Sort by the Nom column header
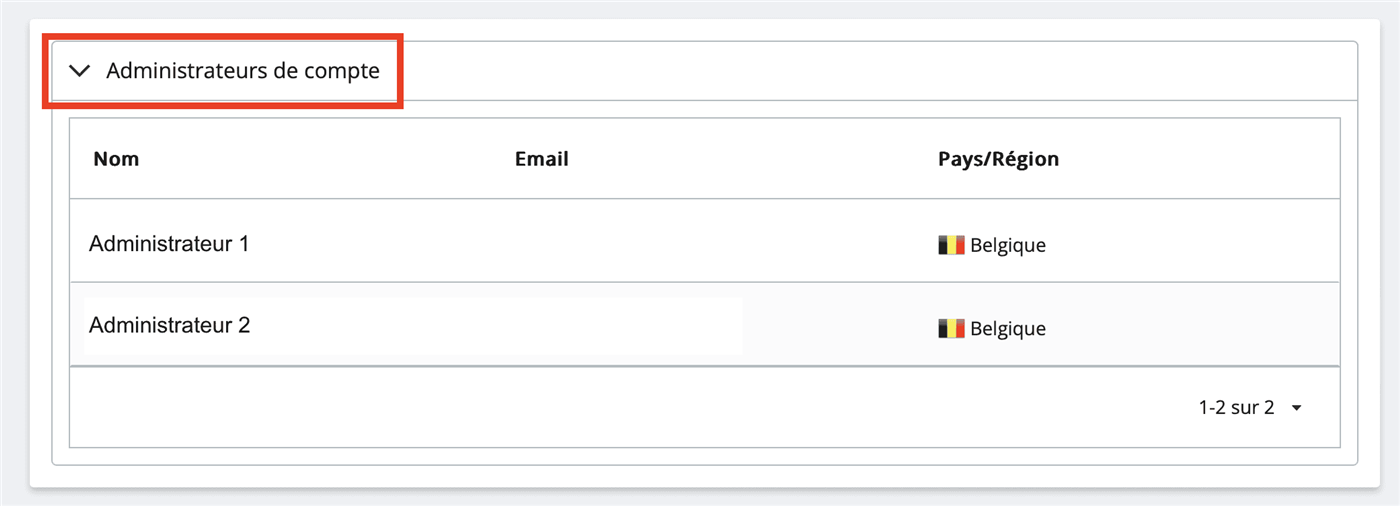Screen dimensions: 1400x506 [x=116, y=159]
